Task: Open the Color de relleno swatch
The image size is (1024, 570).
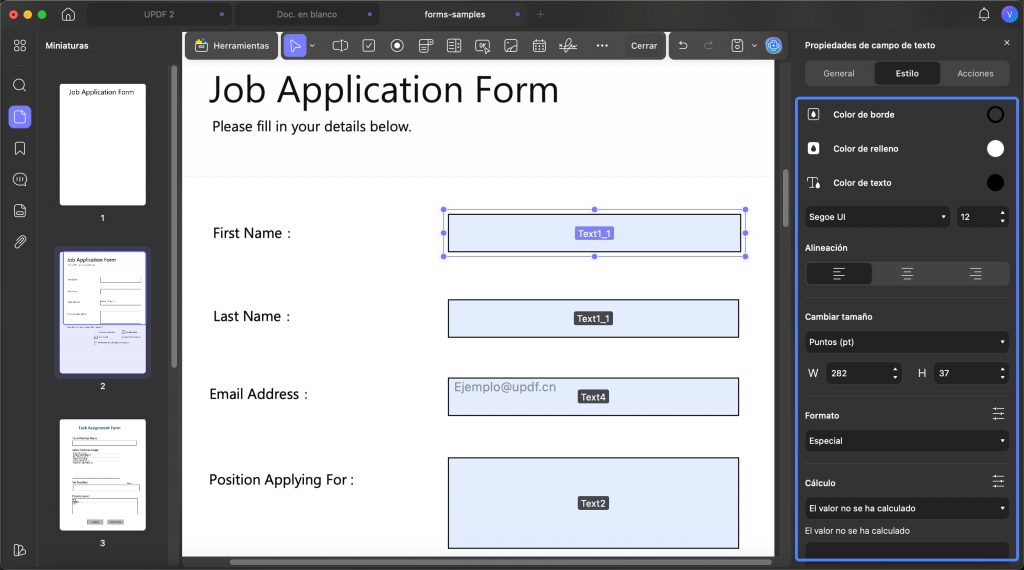Action: pyautogui.click(x=995, y=149)
